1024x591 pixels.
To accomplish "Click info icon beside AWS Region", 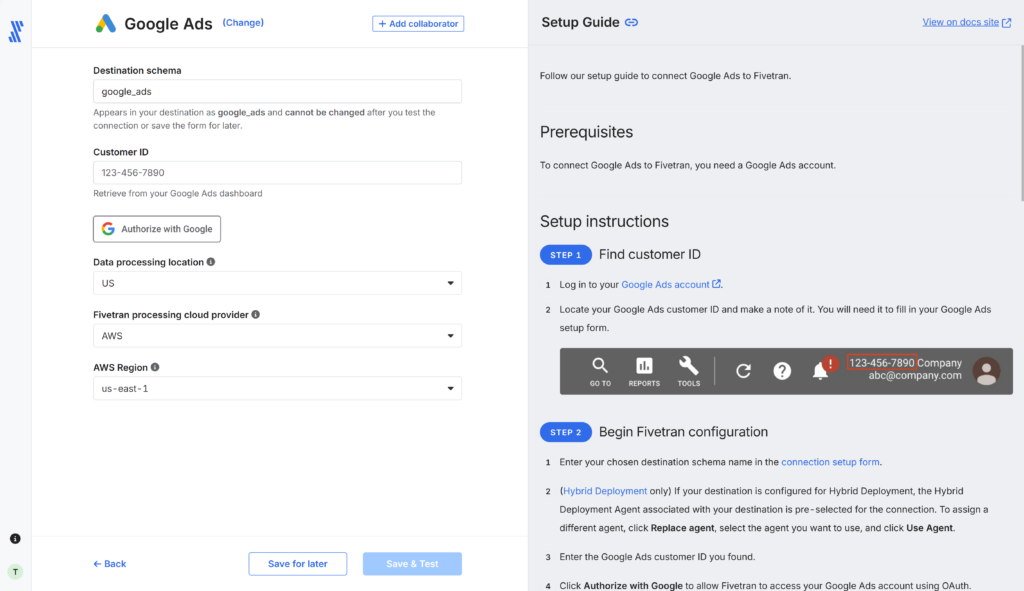I will pyautogui.click(x=155, y=367).
